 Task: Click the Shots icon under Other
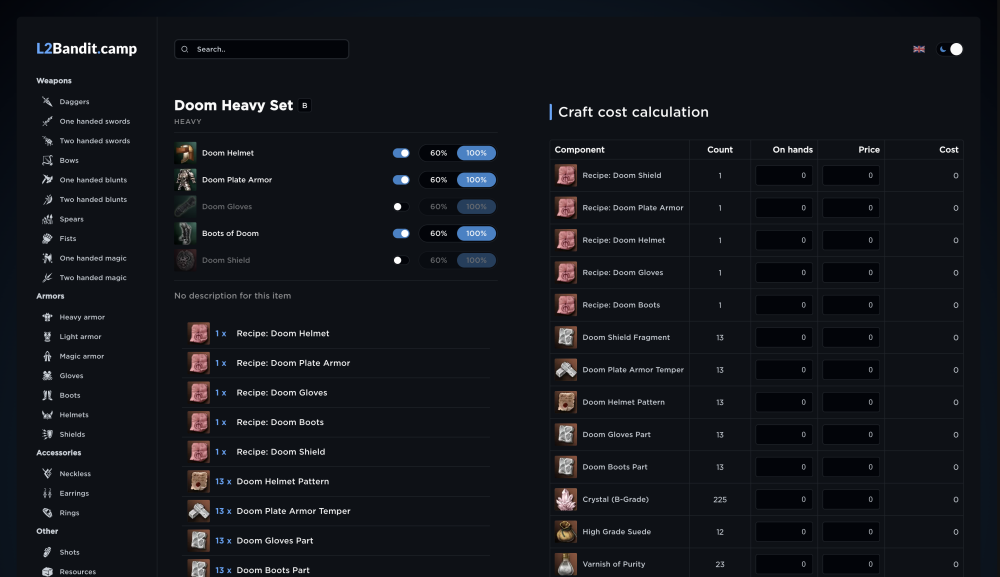click(47, 552)
